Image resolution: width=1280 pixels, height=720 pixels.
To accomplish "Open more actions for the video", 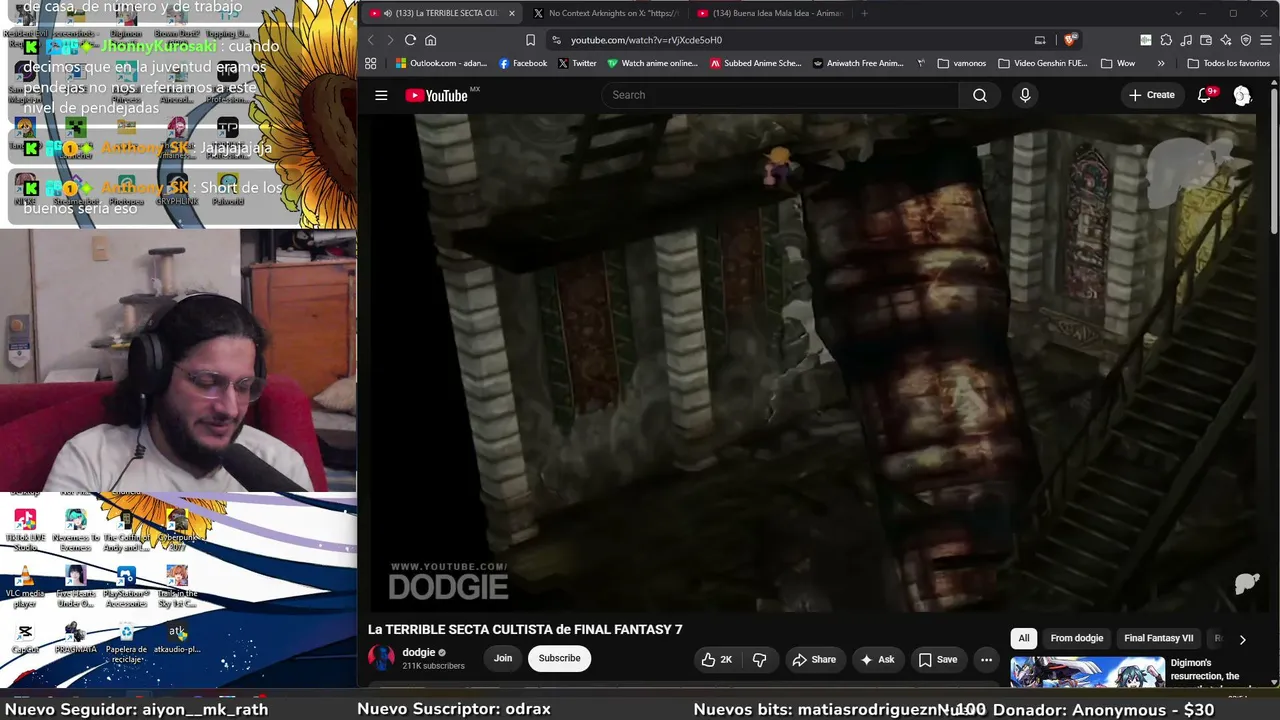I will (x=986, y=659).
